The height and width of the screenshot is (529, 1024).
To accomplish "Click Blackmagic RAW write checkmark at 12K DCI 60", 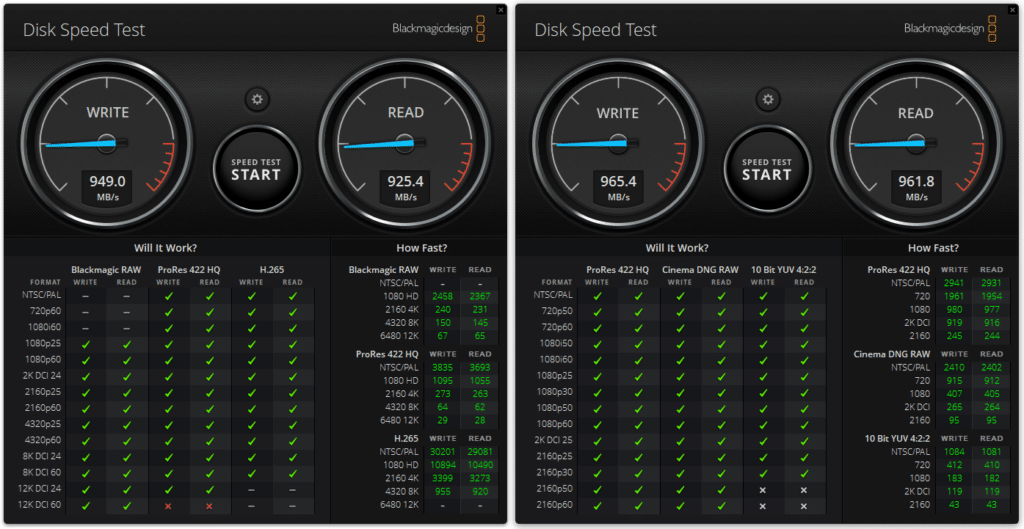I will [x=85, y=505].
